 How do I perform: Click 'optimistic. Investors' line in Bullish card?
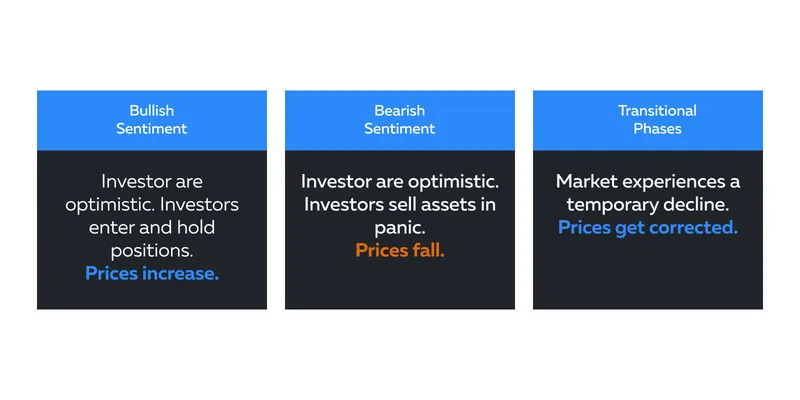(152, 205)
